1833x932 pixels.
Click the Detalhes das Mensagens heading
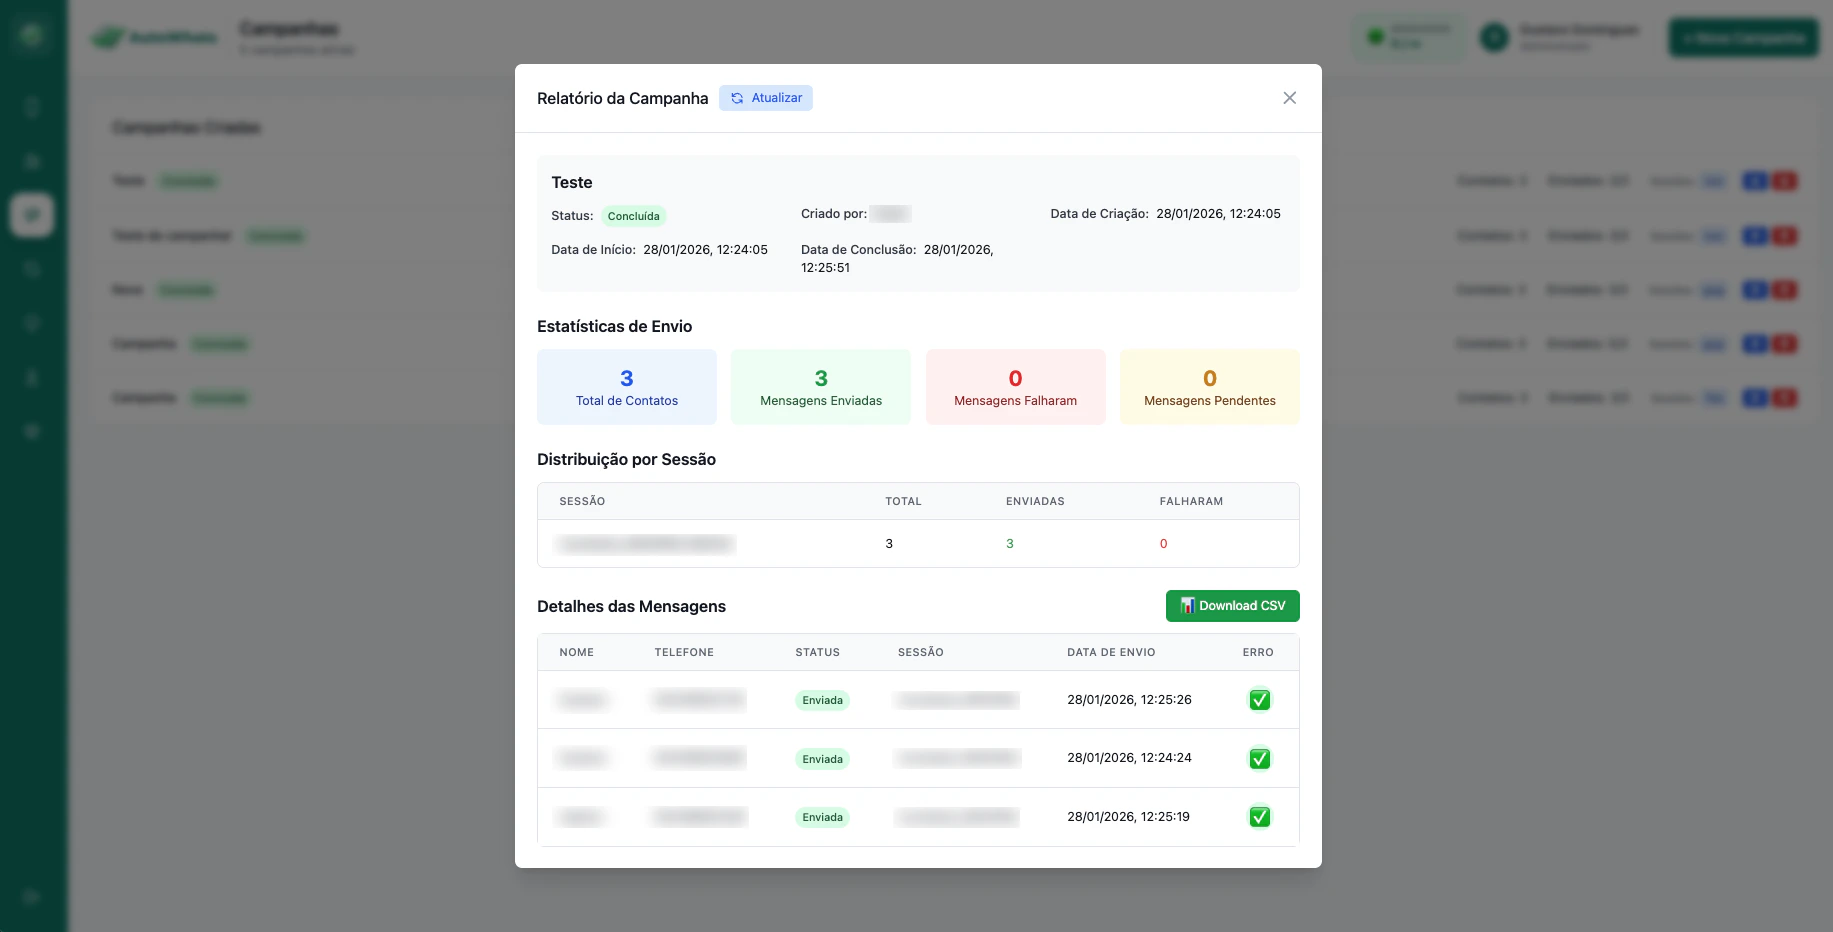[x=631, y=606]
